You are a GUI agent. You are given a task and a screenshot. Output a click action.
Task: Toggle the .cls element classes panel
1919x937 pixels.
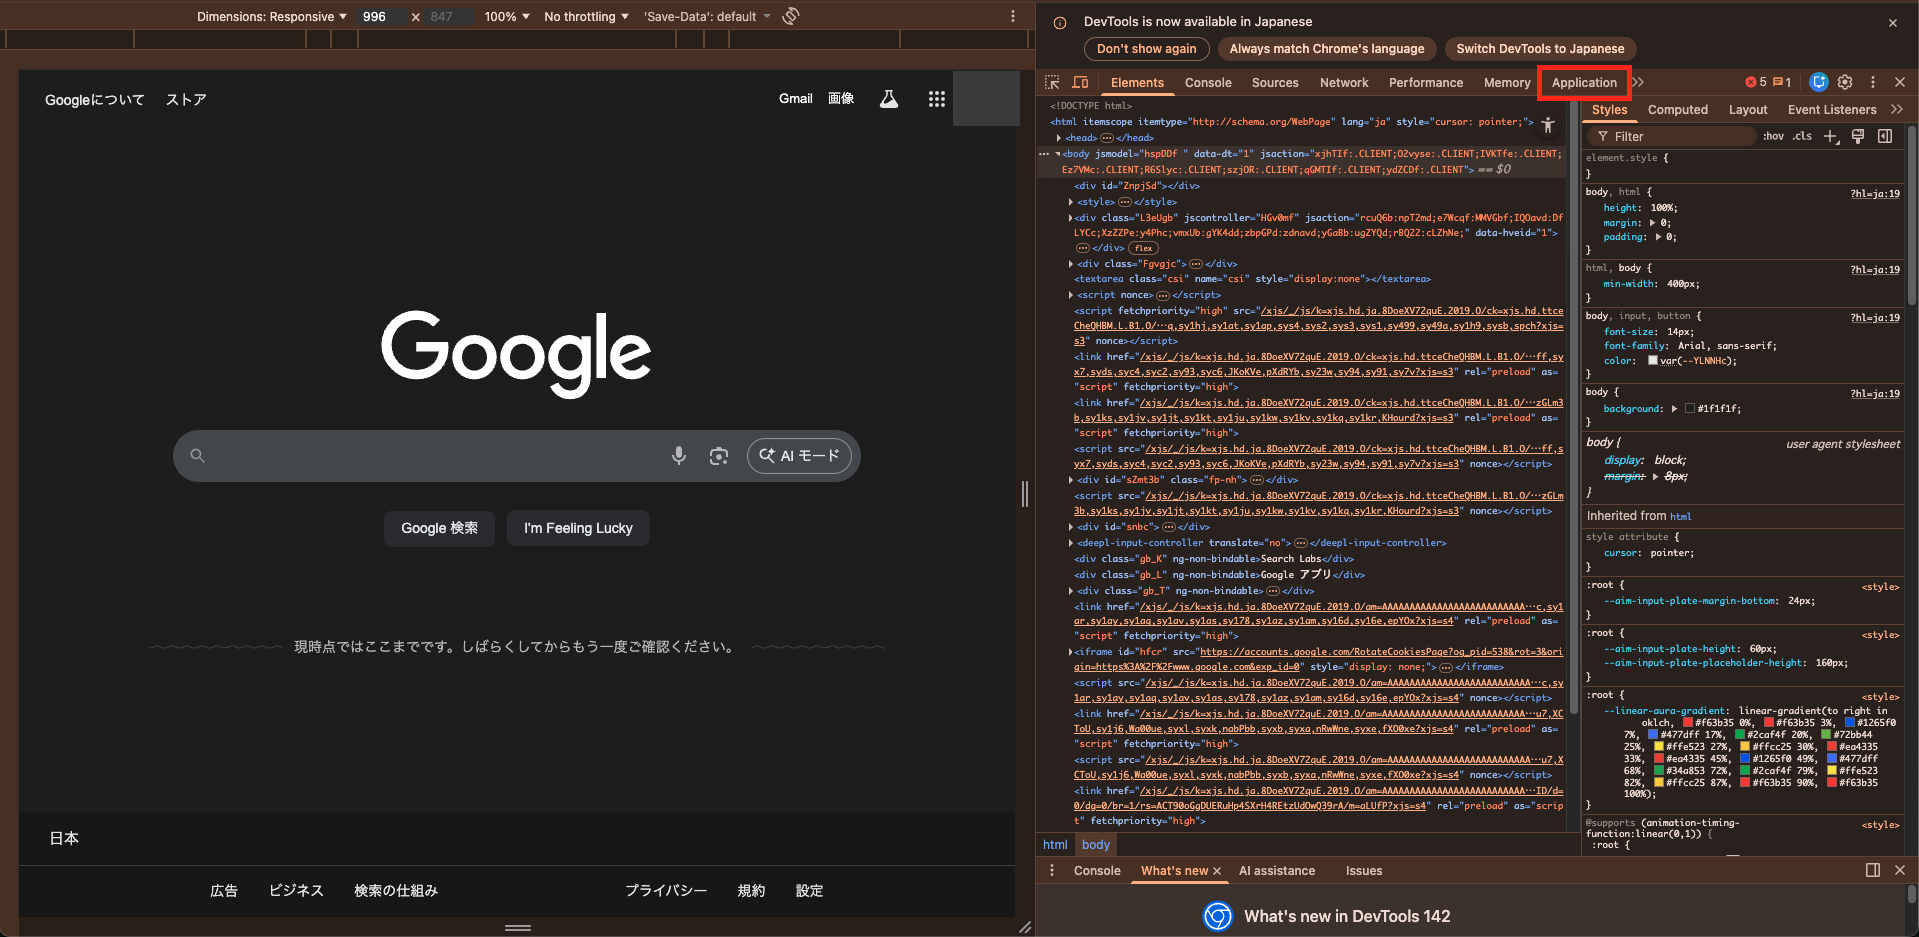click(x=1802, y=137)
